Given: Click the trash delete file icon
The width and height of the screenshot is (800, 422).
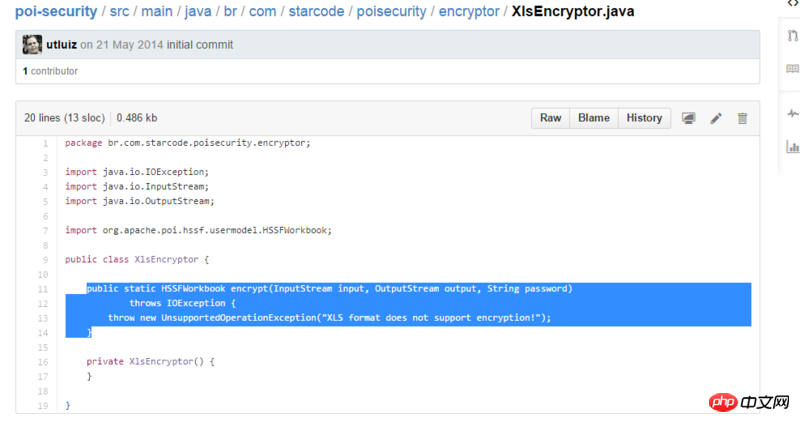Looking at the screenshot, I should pyautogui.click(x=742, y=118).
